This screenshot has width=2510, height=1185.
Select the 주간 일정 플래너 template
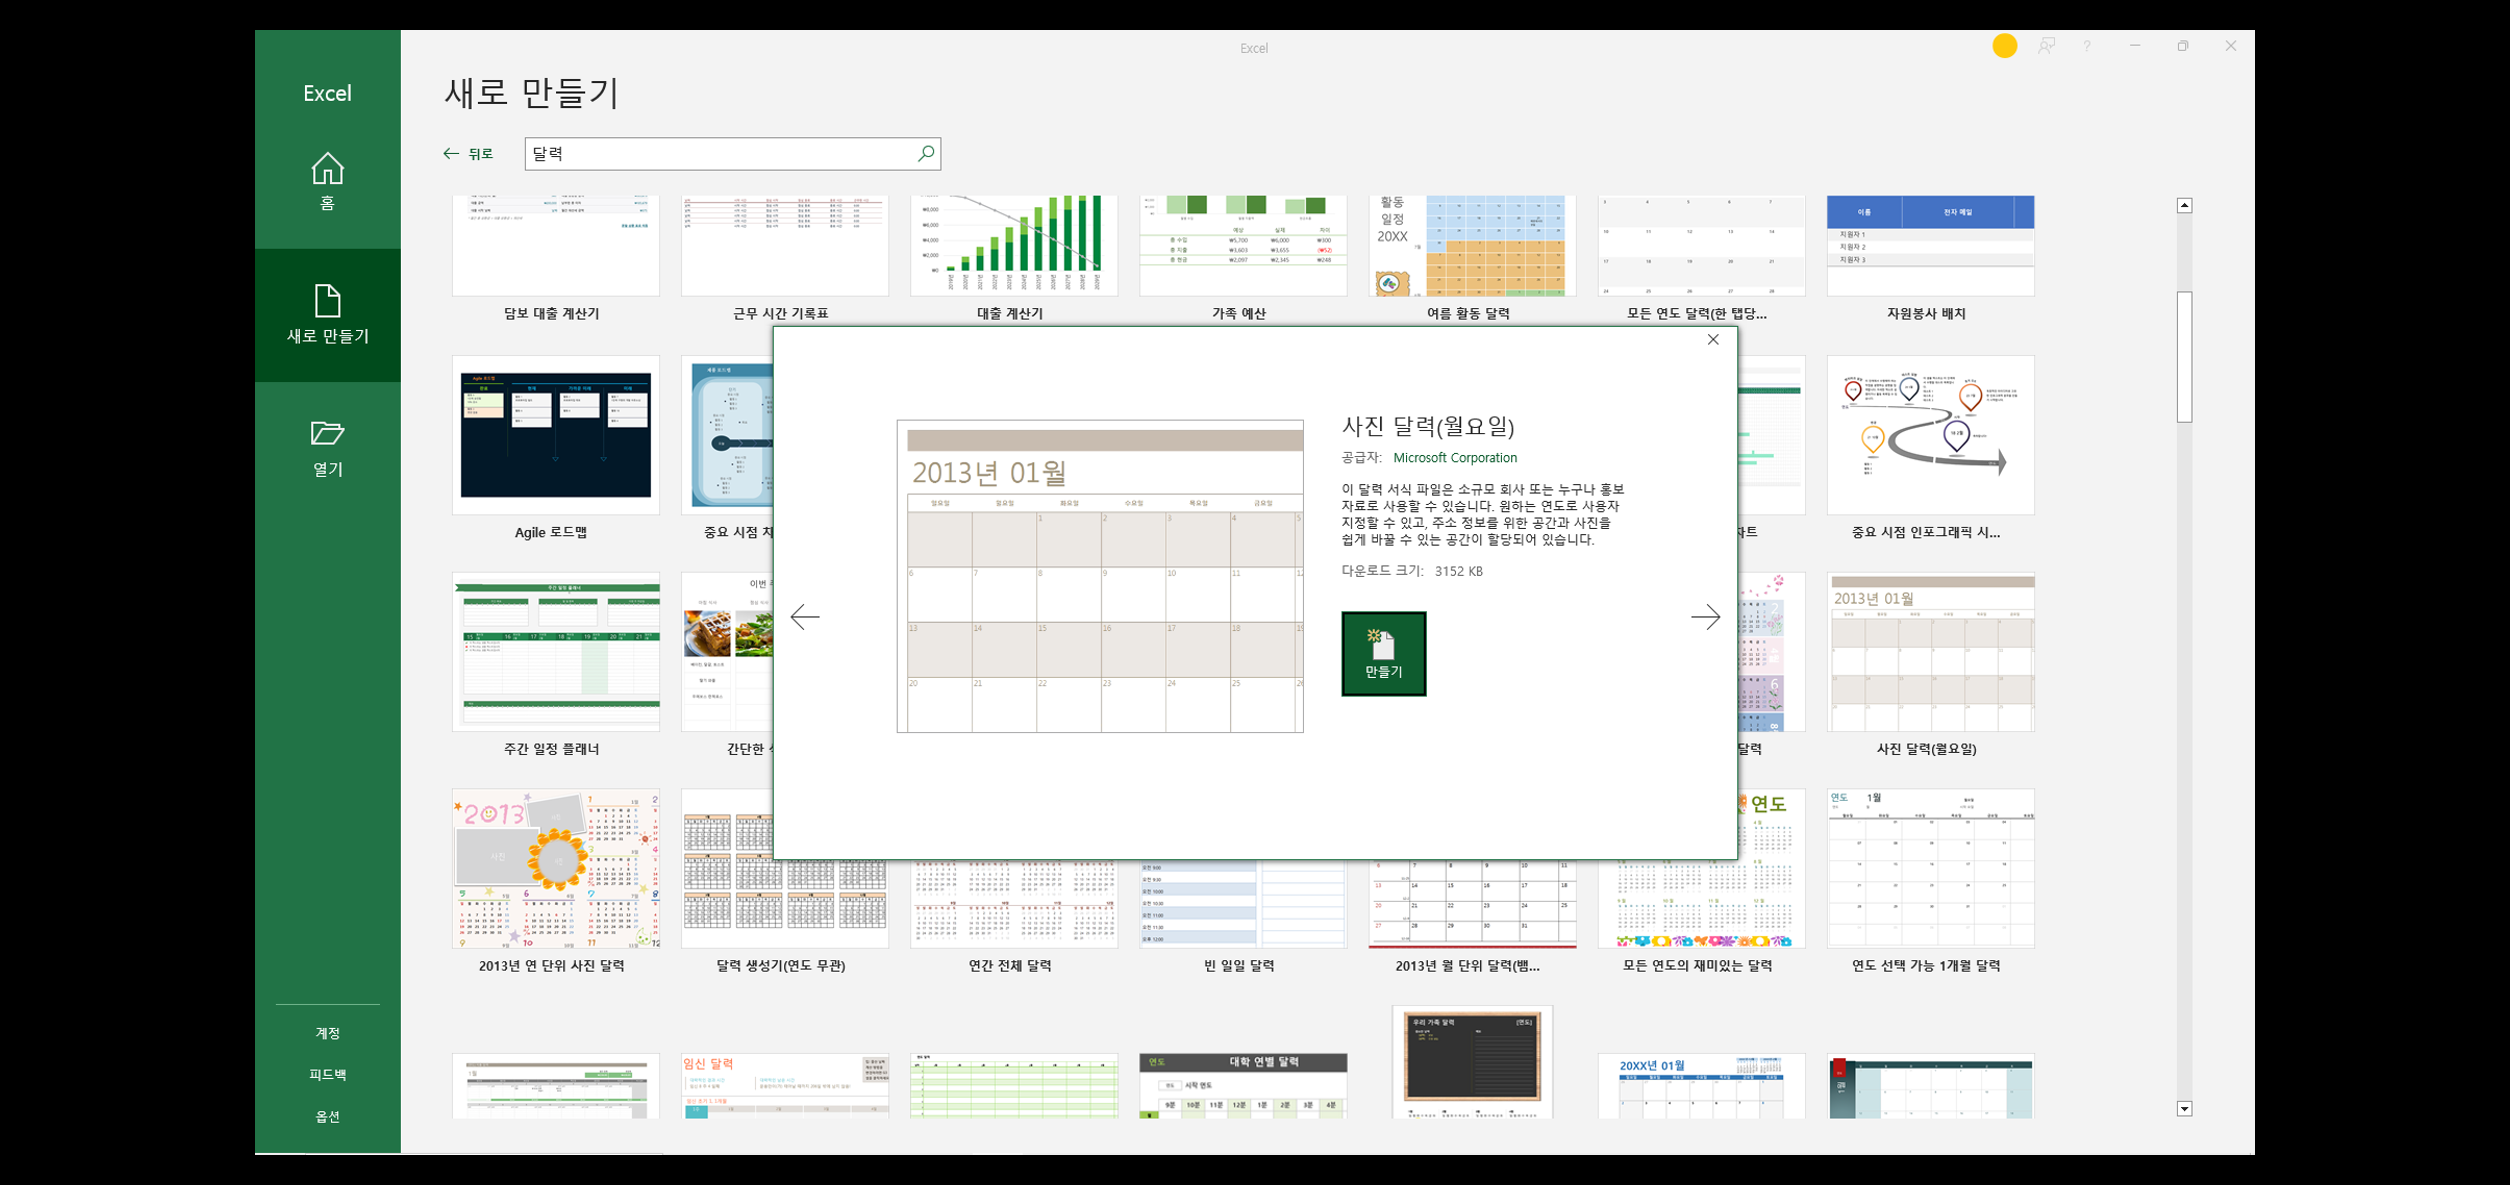[555, 652]
